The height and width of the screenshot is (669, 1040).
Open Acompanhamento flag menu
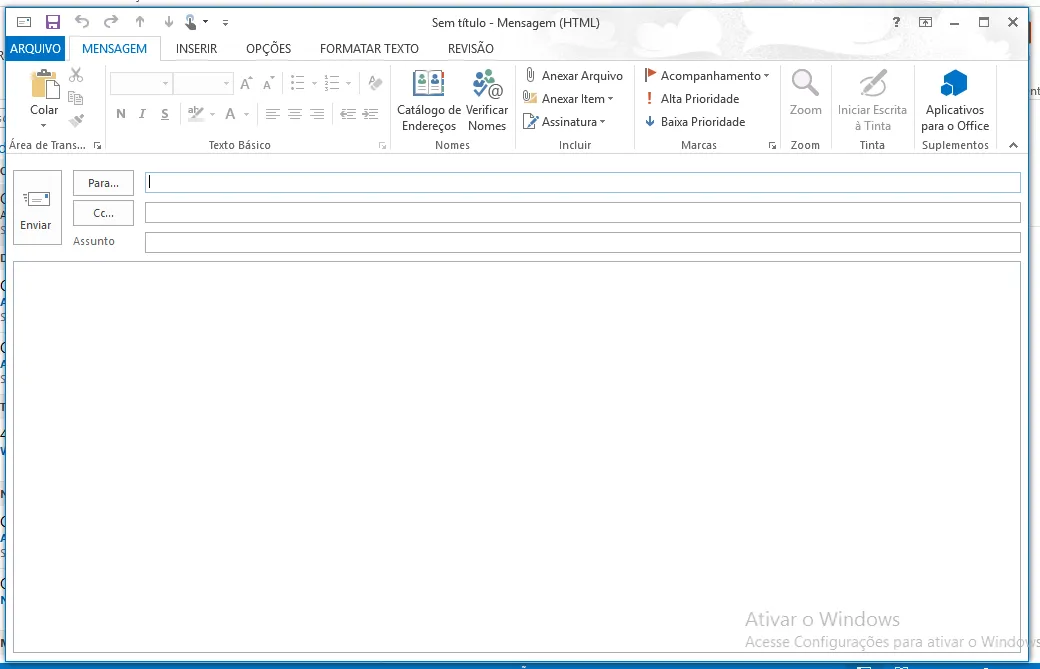coord(707,76)
